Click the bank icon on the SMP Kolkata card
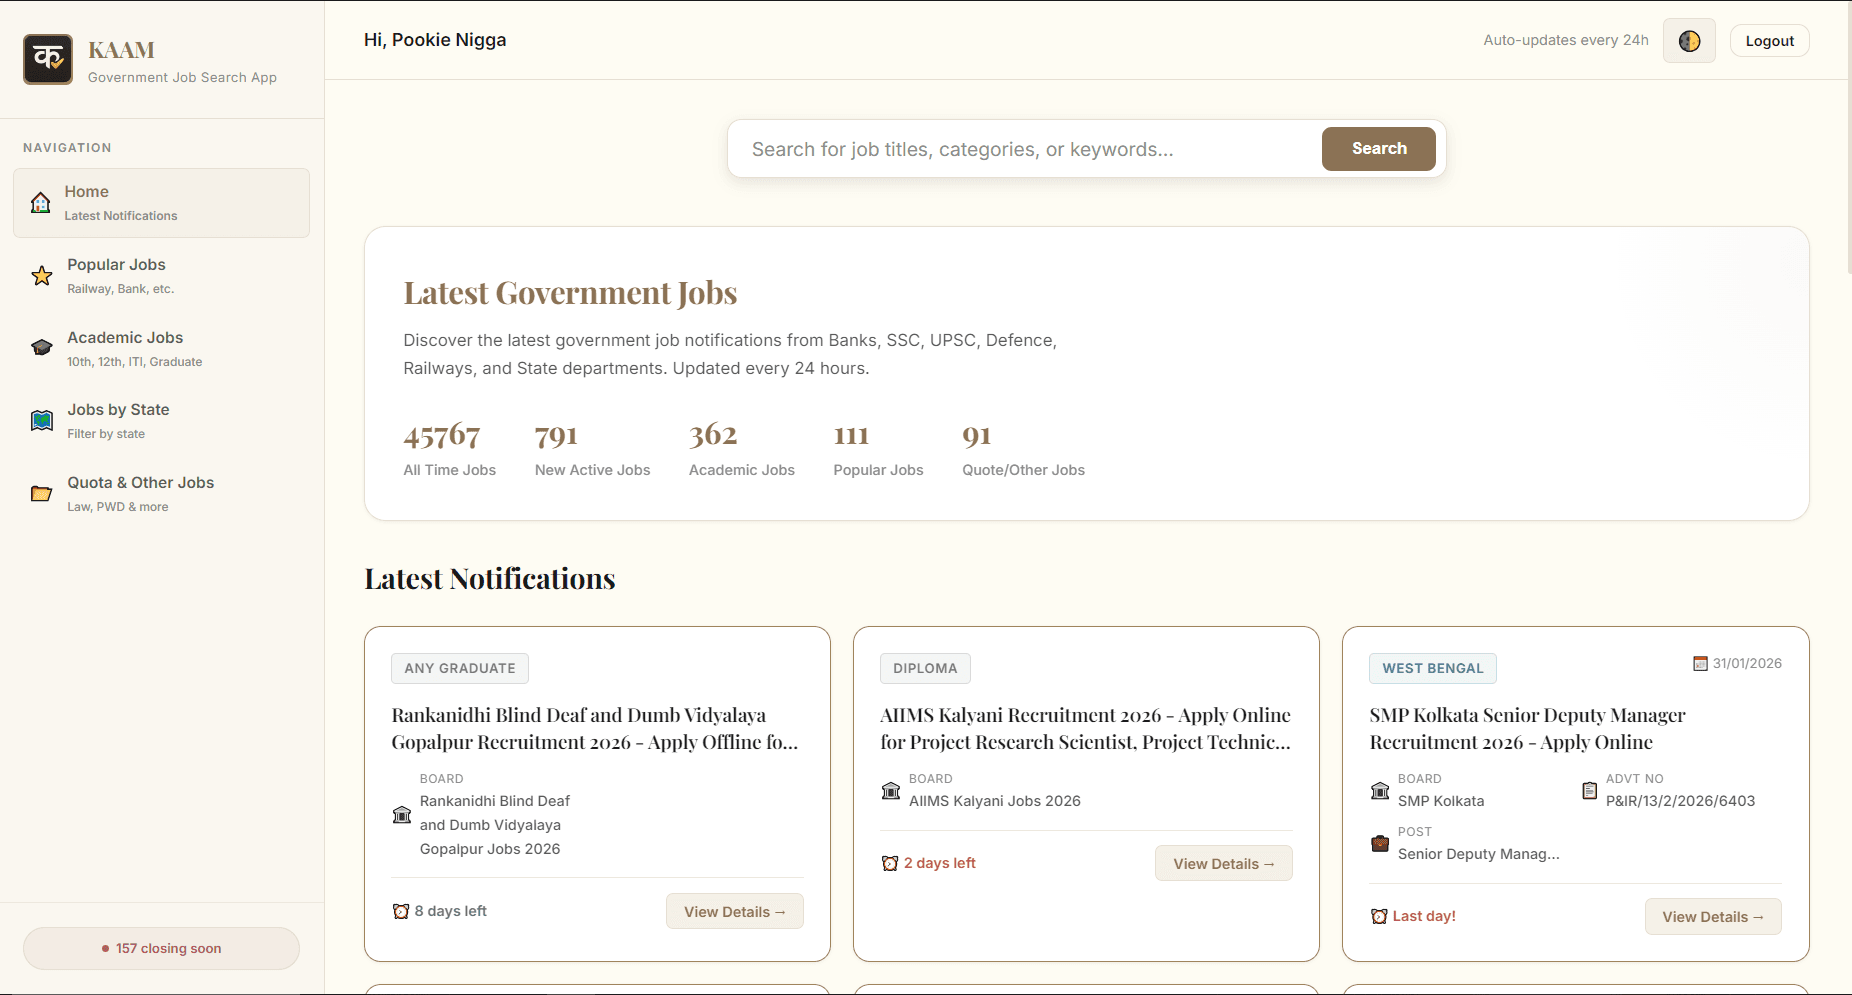Viewport: 1852px width, 995px height. pos(1379,790)
